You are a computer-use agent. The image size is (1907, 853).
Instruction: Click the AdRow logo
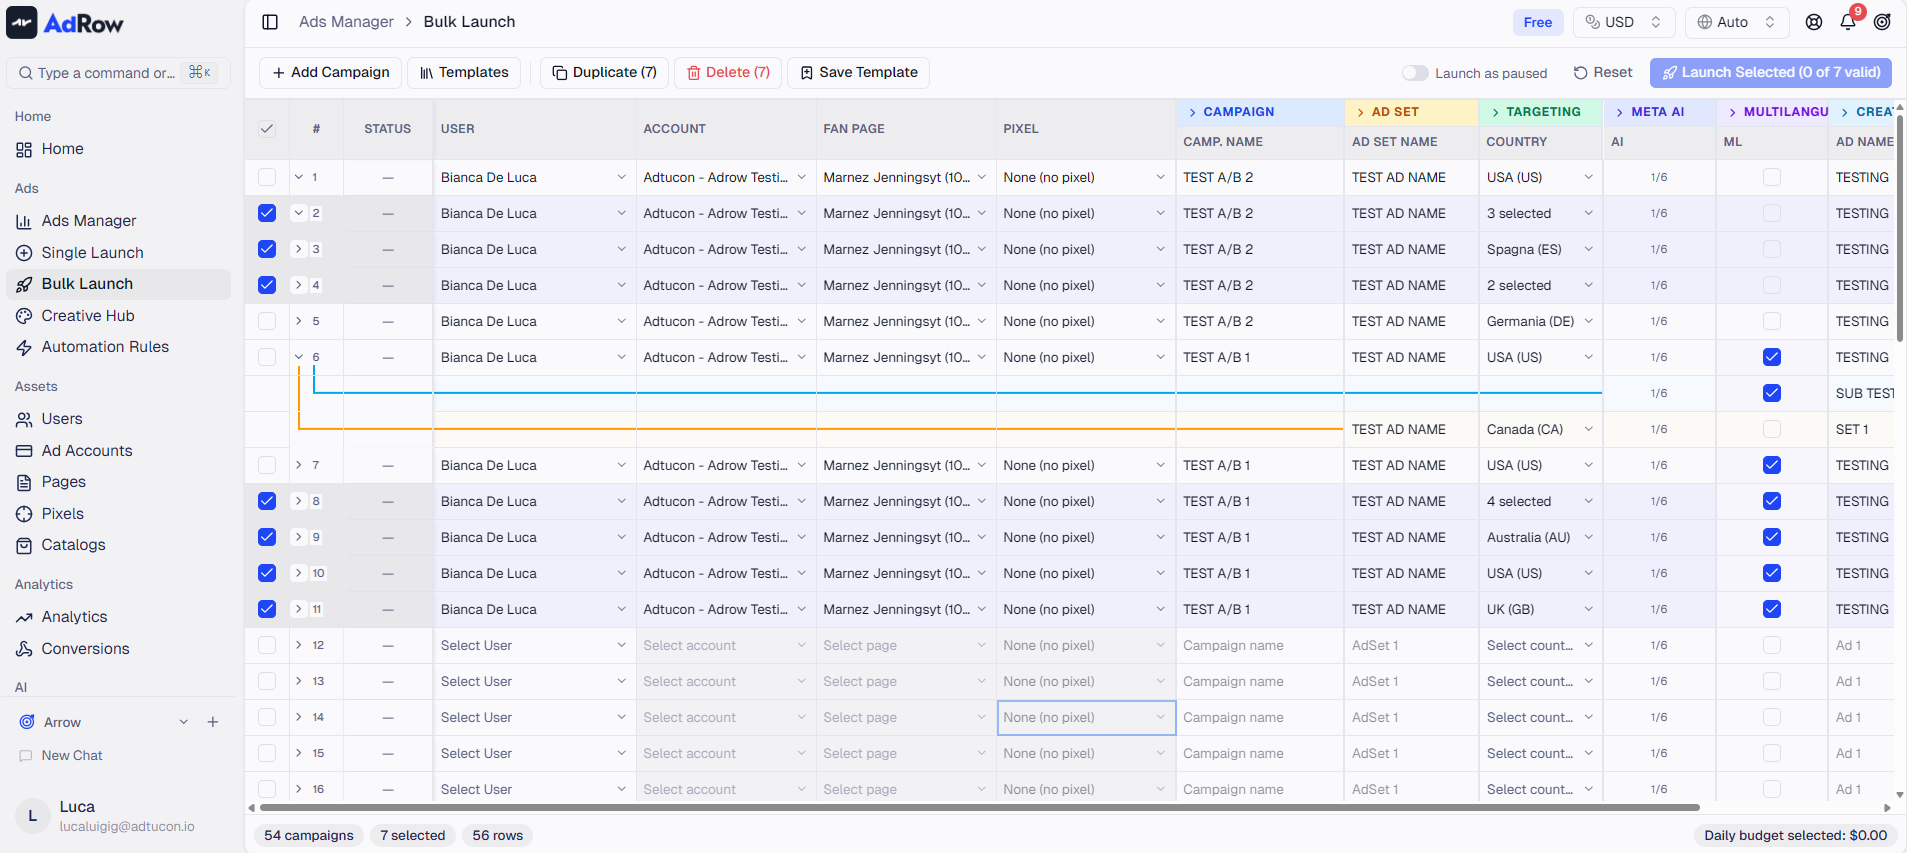tap(65, 23)
